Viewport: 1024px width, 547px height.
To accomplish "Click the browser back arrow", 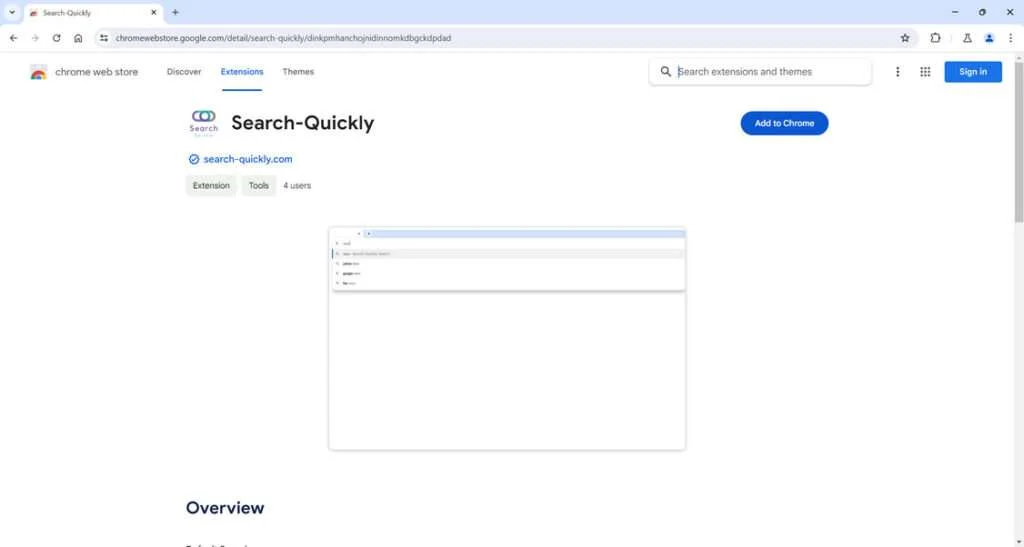I will click(14, 38).
